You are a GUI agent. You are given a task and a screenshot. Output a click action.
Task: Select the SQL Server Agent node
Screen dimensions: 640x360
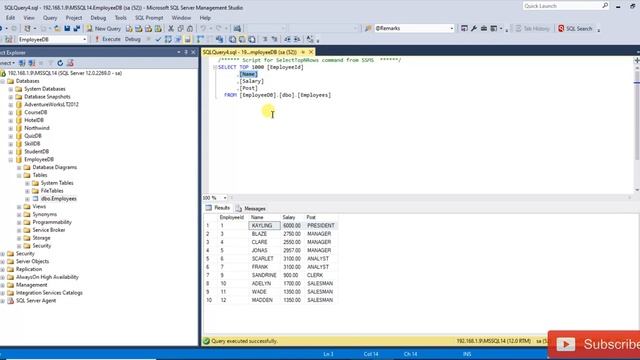(36, 301)
